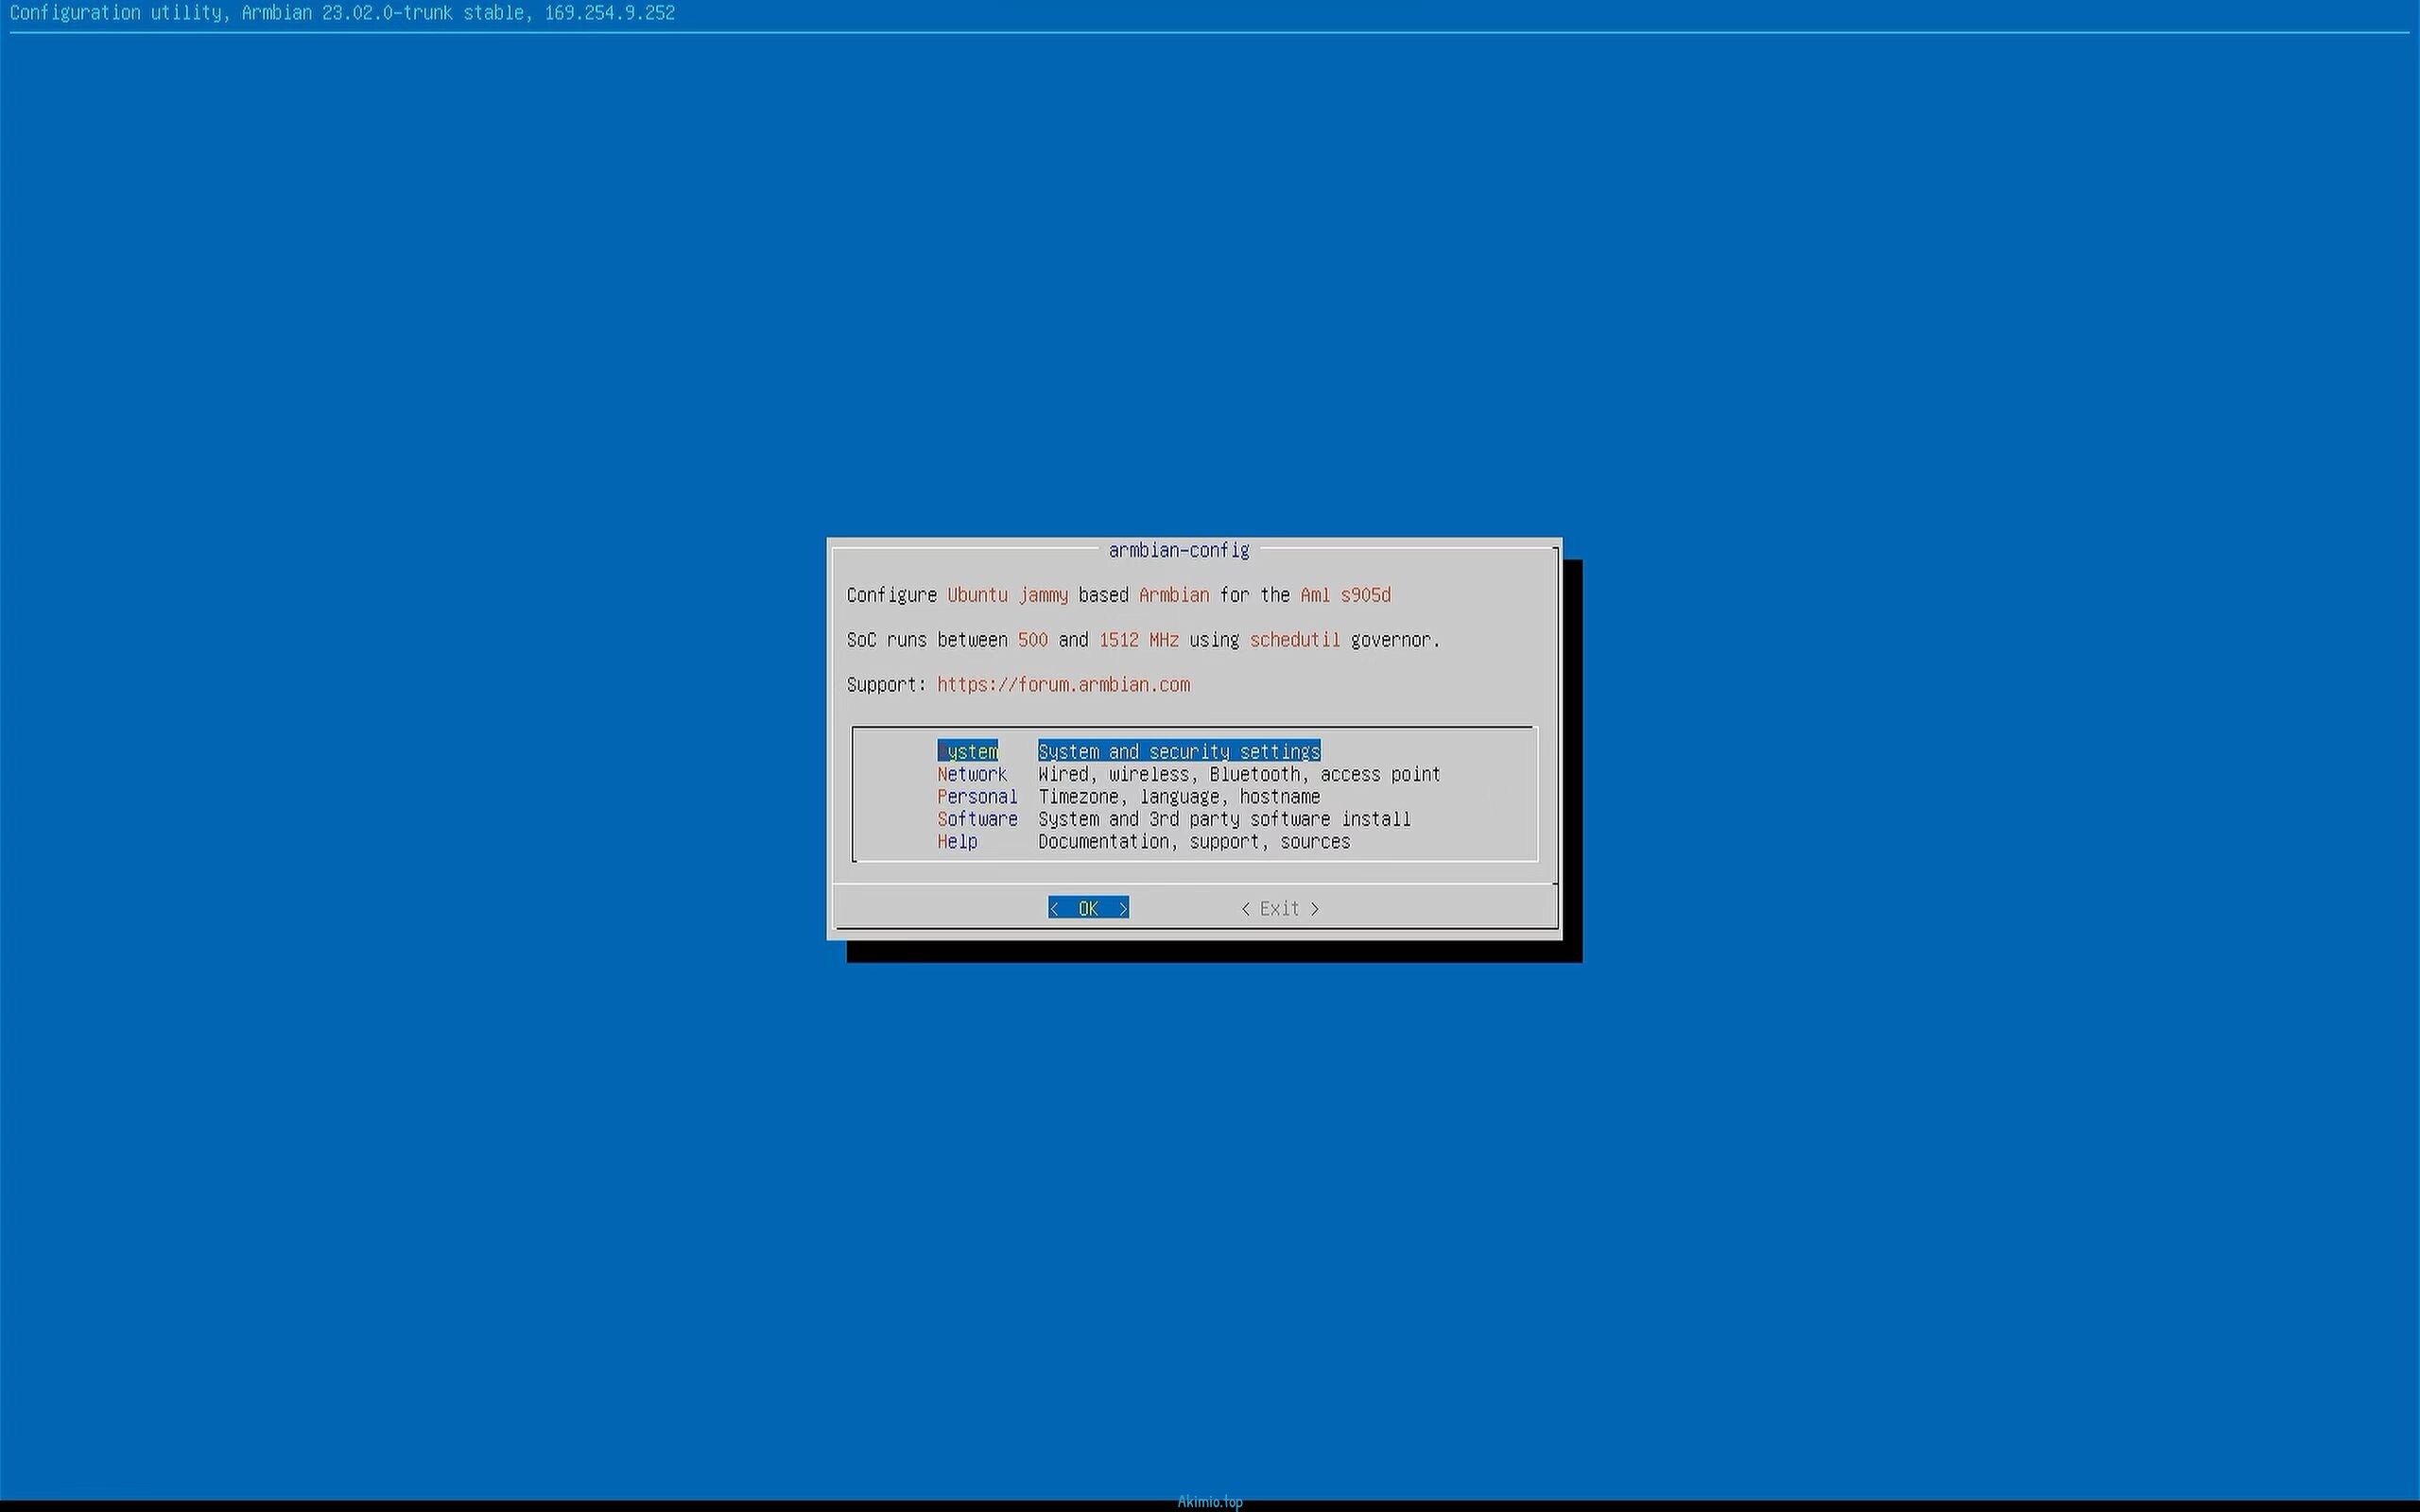The height and width of the screenshot is (1512, 2420).
Task: Select the Help menu entry
Action: coord(957,841)
